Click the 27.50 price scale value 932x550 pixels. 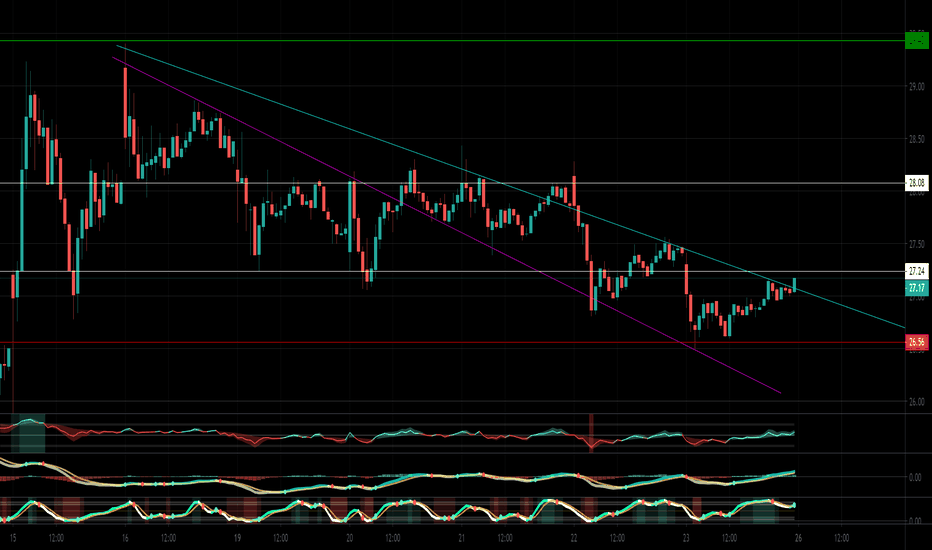click(917, 244)
